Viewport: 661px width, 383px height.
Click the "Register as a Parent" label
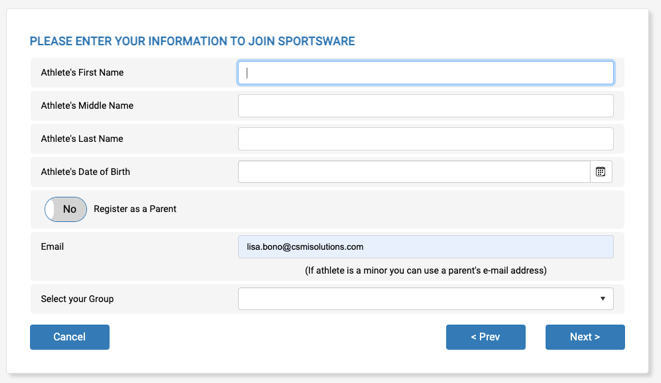pyautogui.click(x=135, y=209)
